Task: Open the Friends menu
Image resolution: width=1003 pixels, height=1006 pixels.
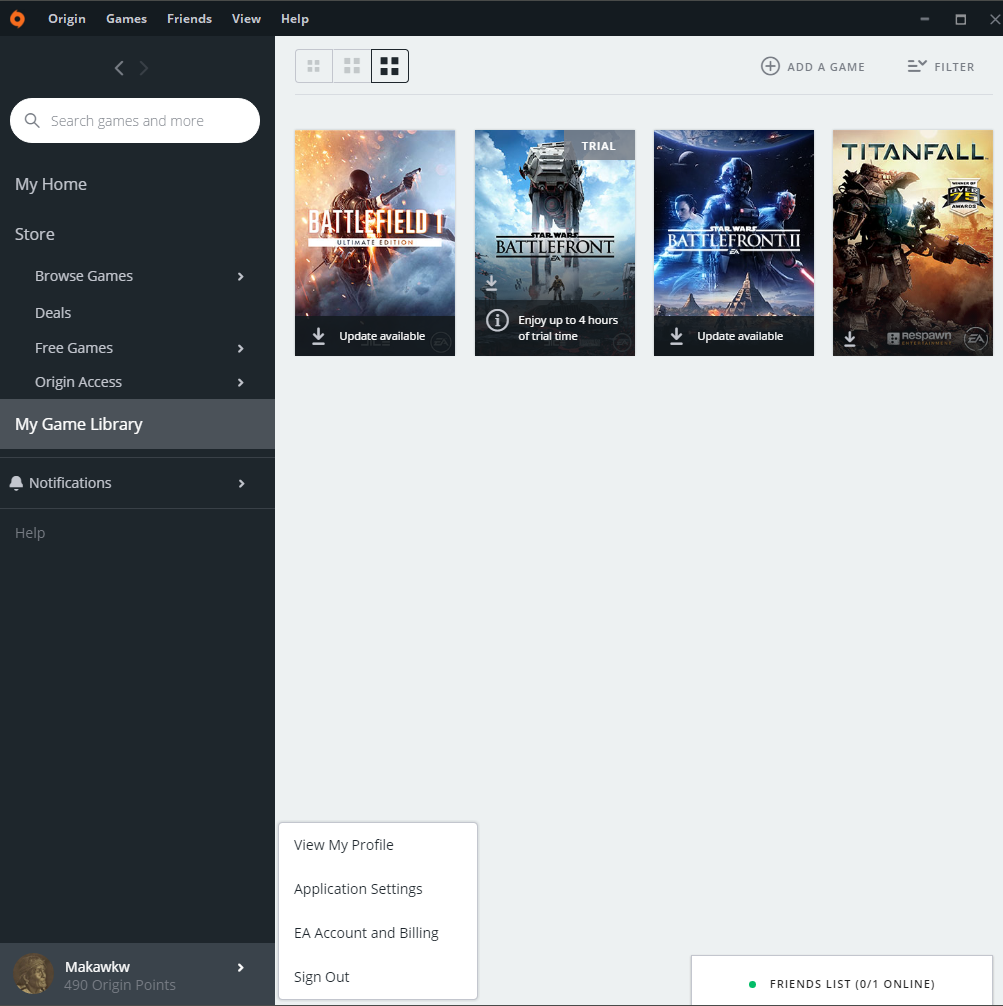Action: click(189, 19)
